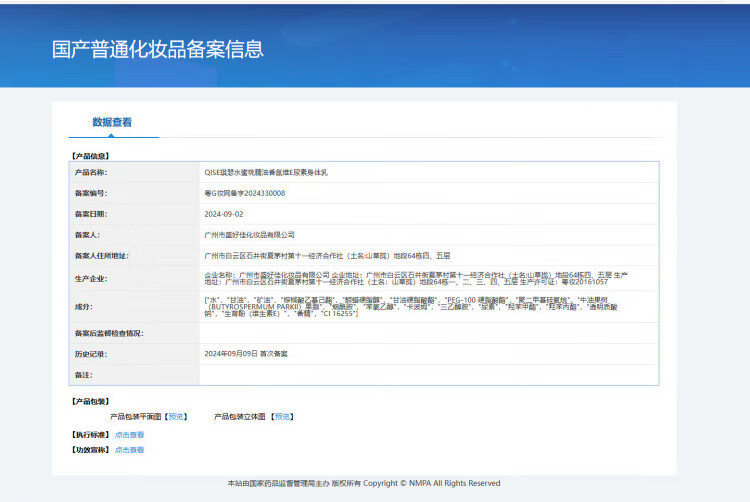Click the NMPA copyright footer text
Viewport: 750px width, 502px height.
click(364, 483)
